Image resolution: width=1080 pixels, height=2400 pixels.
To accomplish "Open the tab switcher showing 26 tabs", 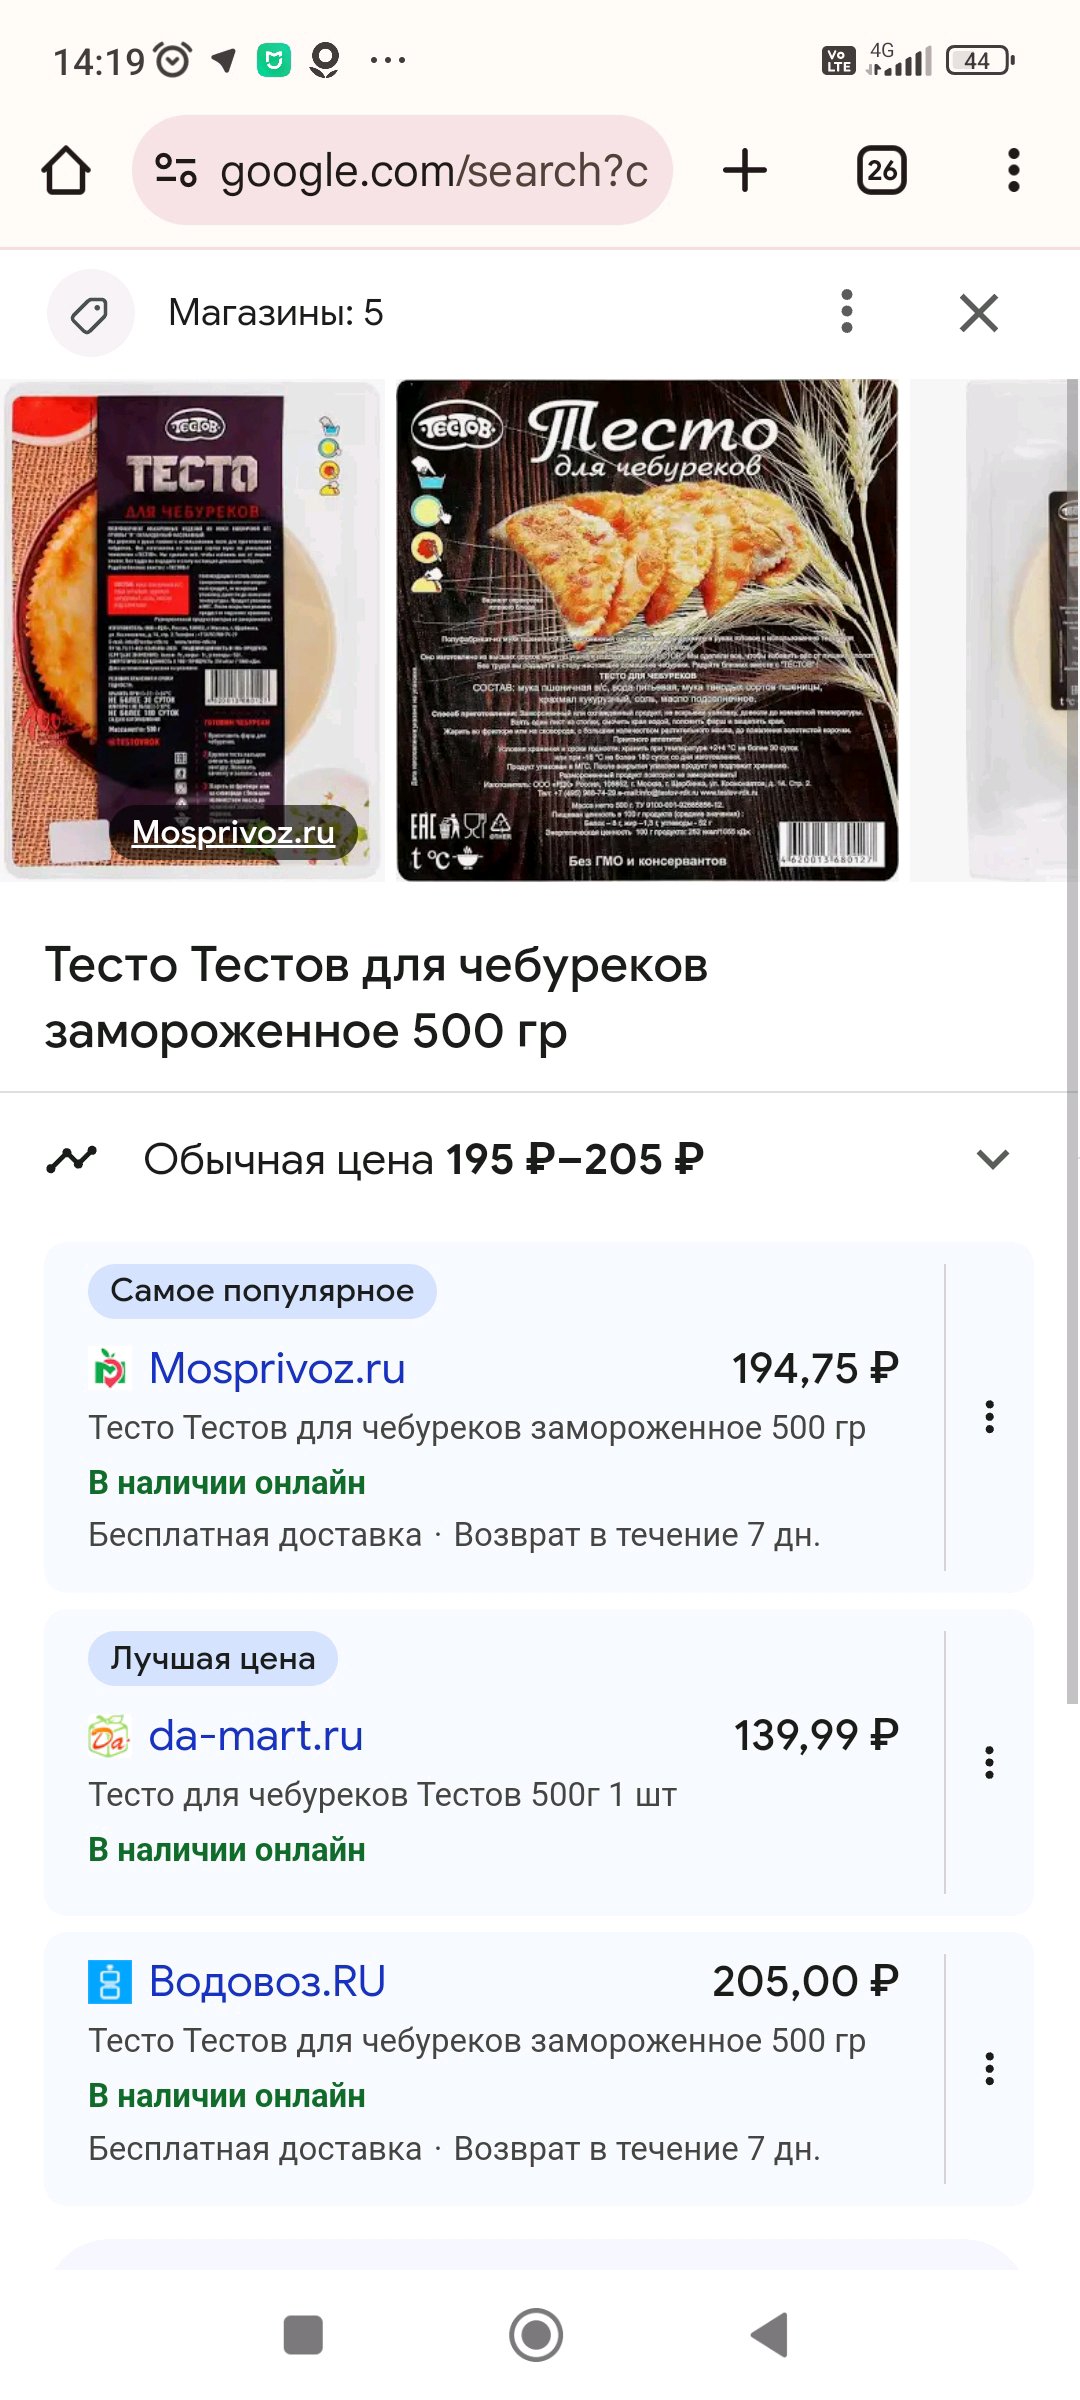I will click(x=881, y=170).
